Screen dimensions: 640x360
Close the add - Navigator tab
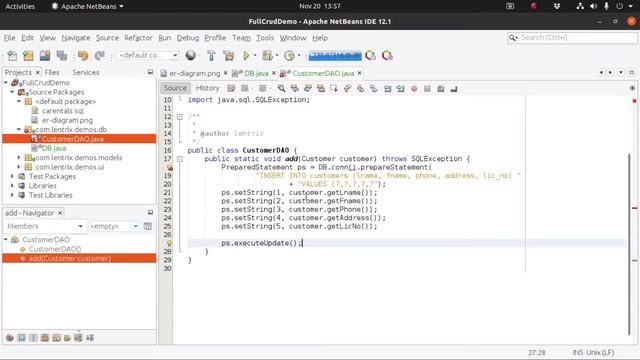(x=60, y=213)
